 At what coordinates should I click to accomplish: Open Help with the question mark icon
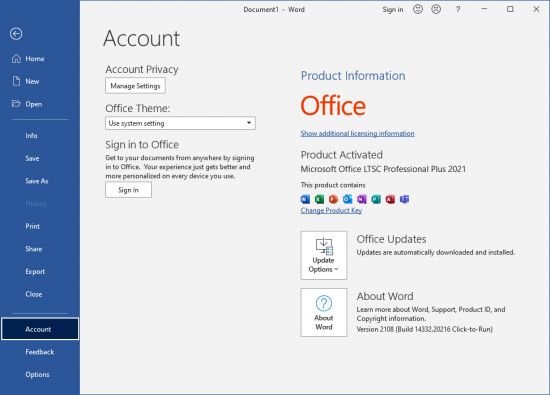pyautogui.click(x=458, y=9)
